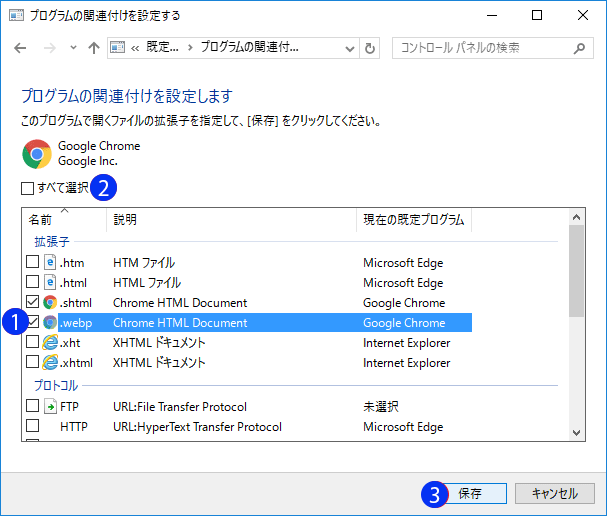Viewport: 607px width, 516px height.
Task: Collapse the プロトコル group header
Action: click(x=56, y=386)
